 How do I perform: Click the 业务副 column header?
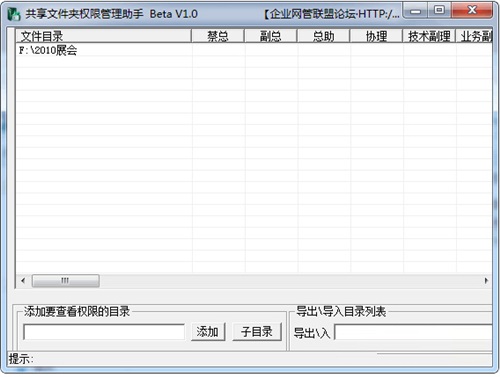coord(474,36)
